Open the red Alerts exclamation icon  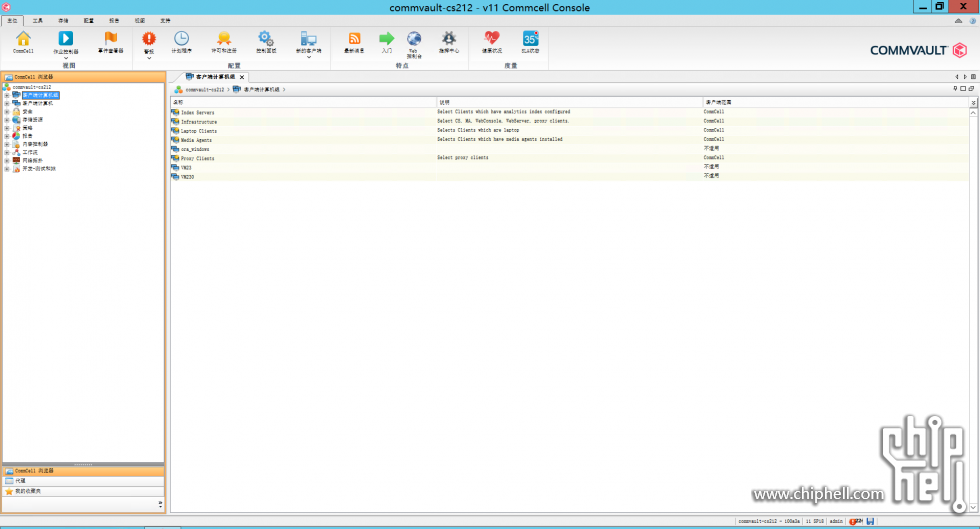click(x=149, y=39)
